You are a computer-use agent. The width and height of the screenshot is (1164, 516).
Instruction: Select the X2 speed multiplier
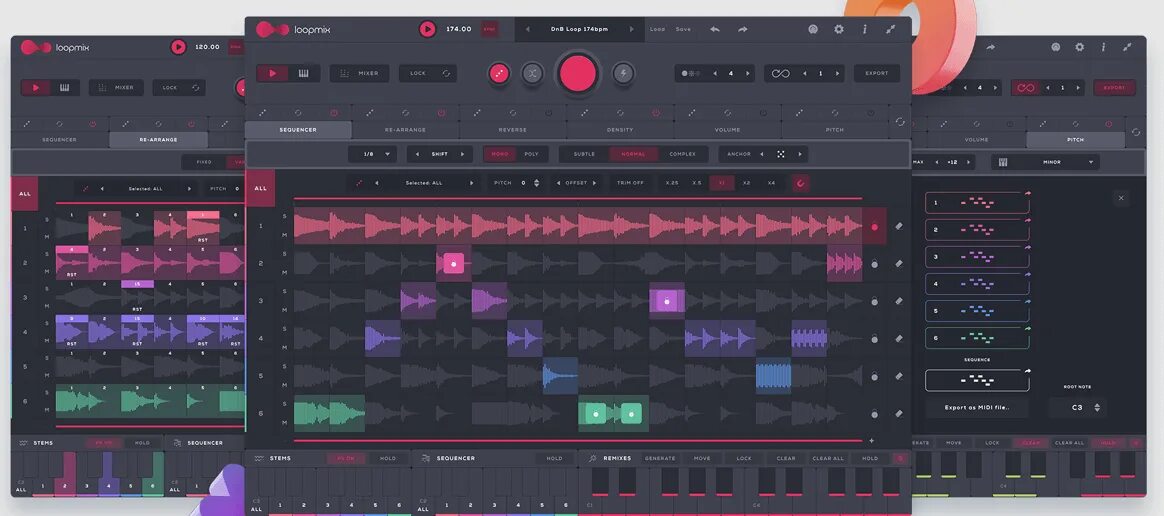coord(746,183)
